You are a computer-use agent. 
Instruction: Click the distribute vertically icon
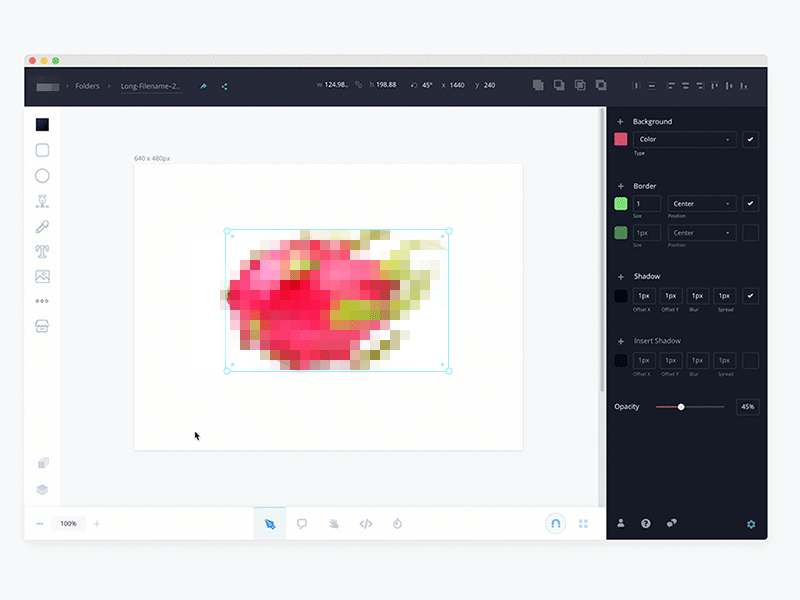pos(652,86)
